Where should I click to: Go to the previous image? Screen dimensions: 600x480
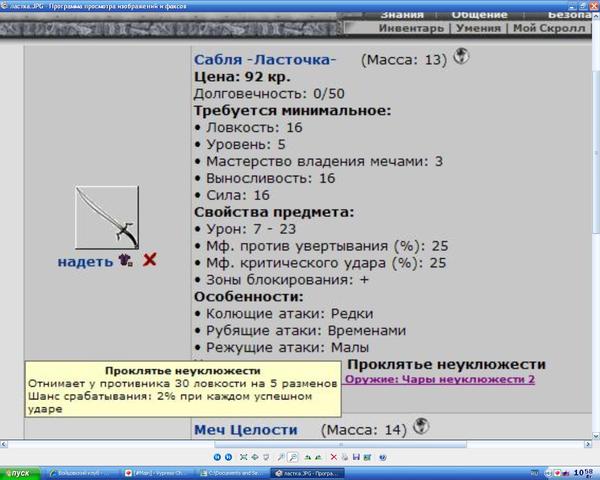(217, 457)
